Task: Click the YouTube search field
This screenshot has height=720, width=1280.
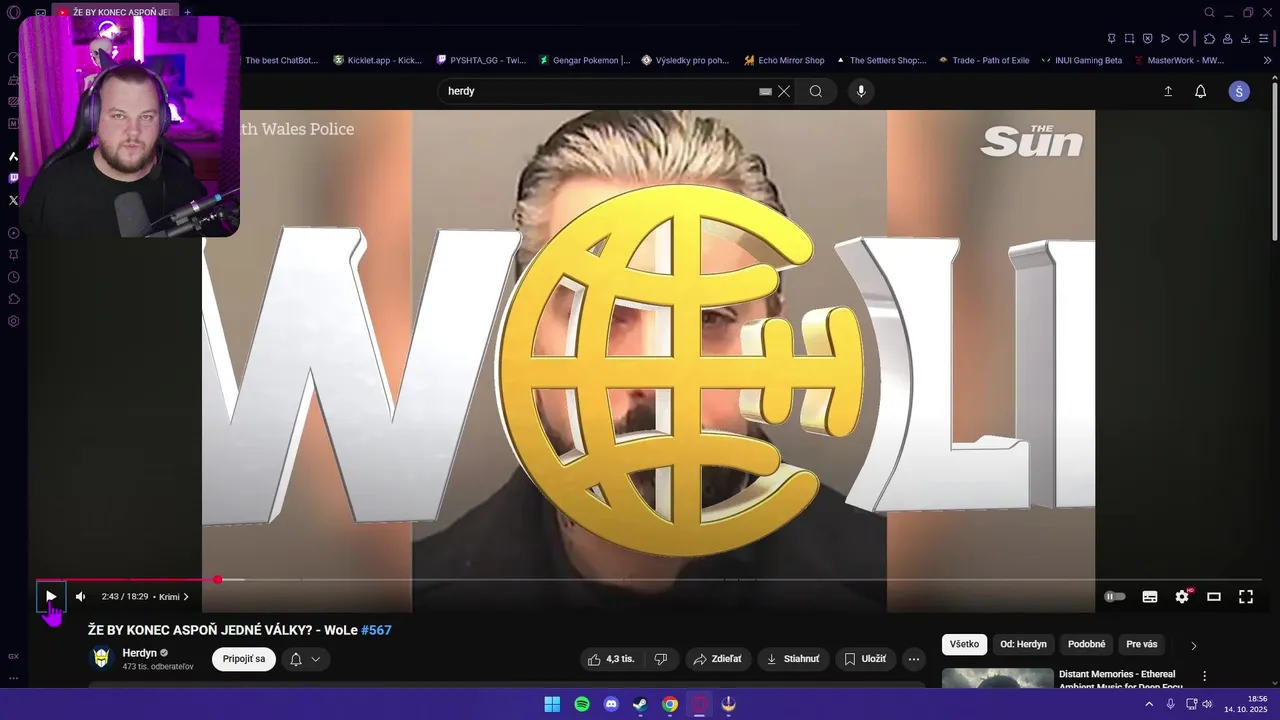Action: click(598, 91)
